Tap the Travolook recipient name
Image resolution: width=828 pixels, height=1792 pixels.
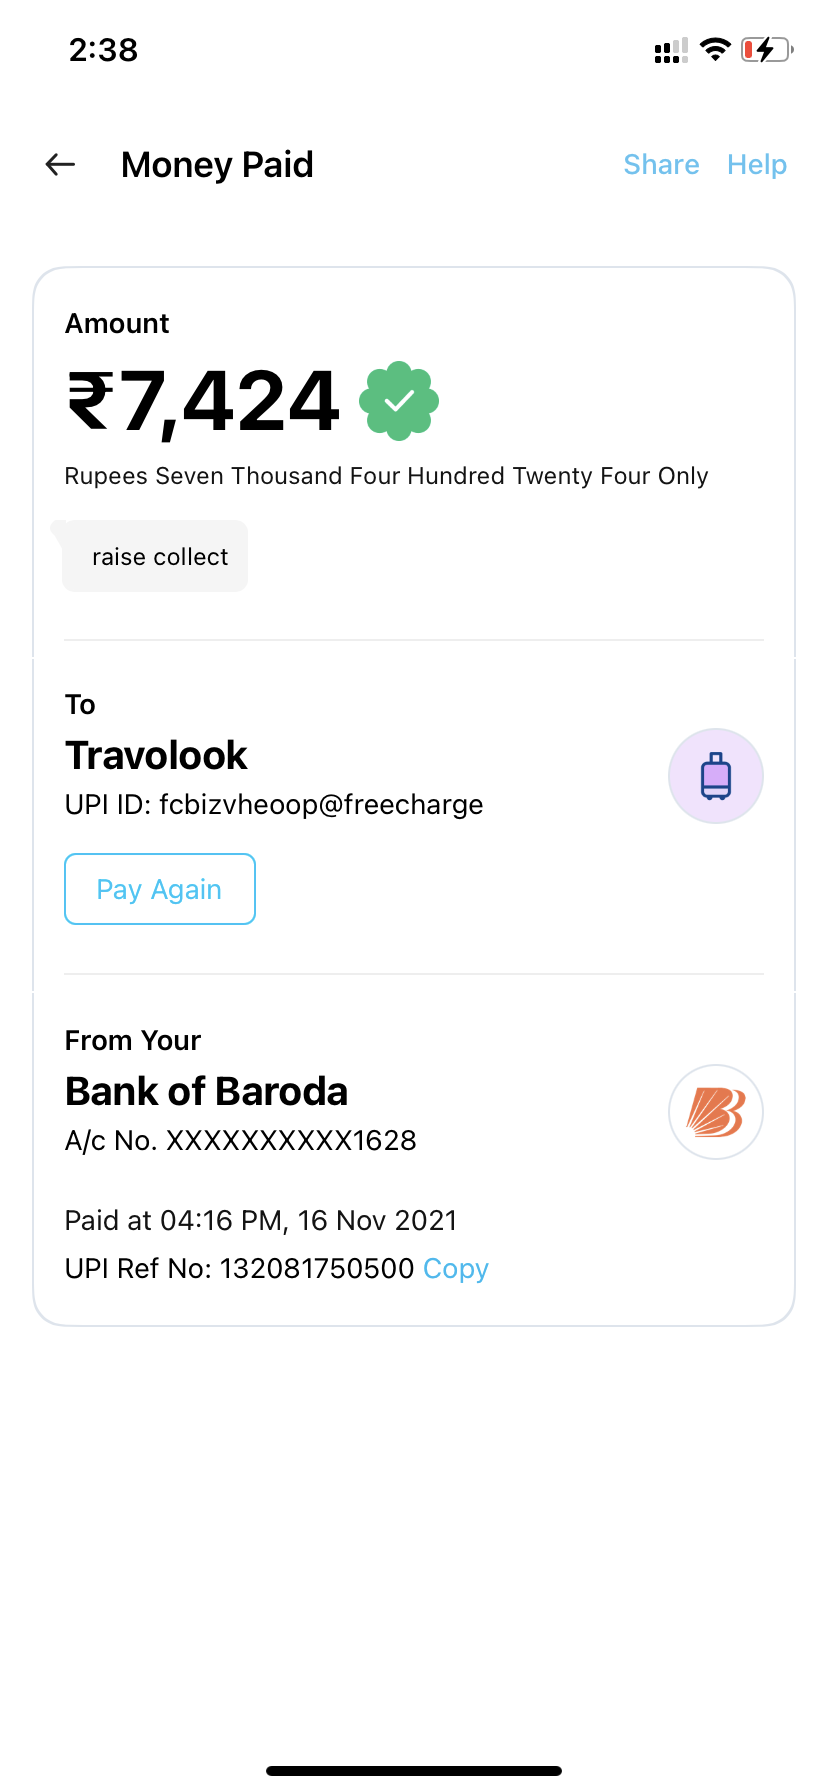tap(156, 756)
